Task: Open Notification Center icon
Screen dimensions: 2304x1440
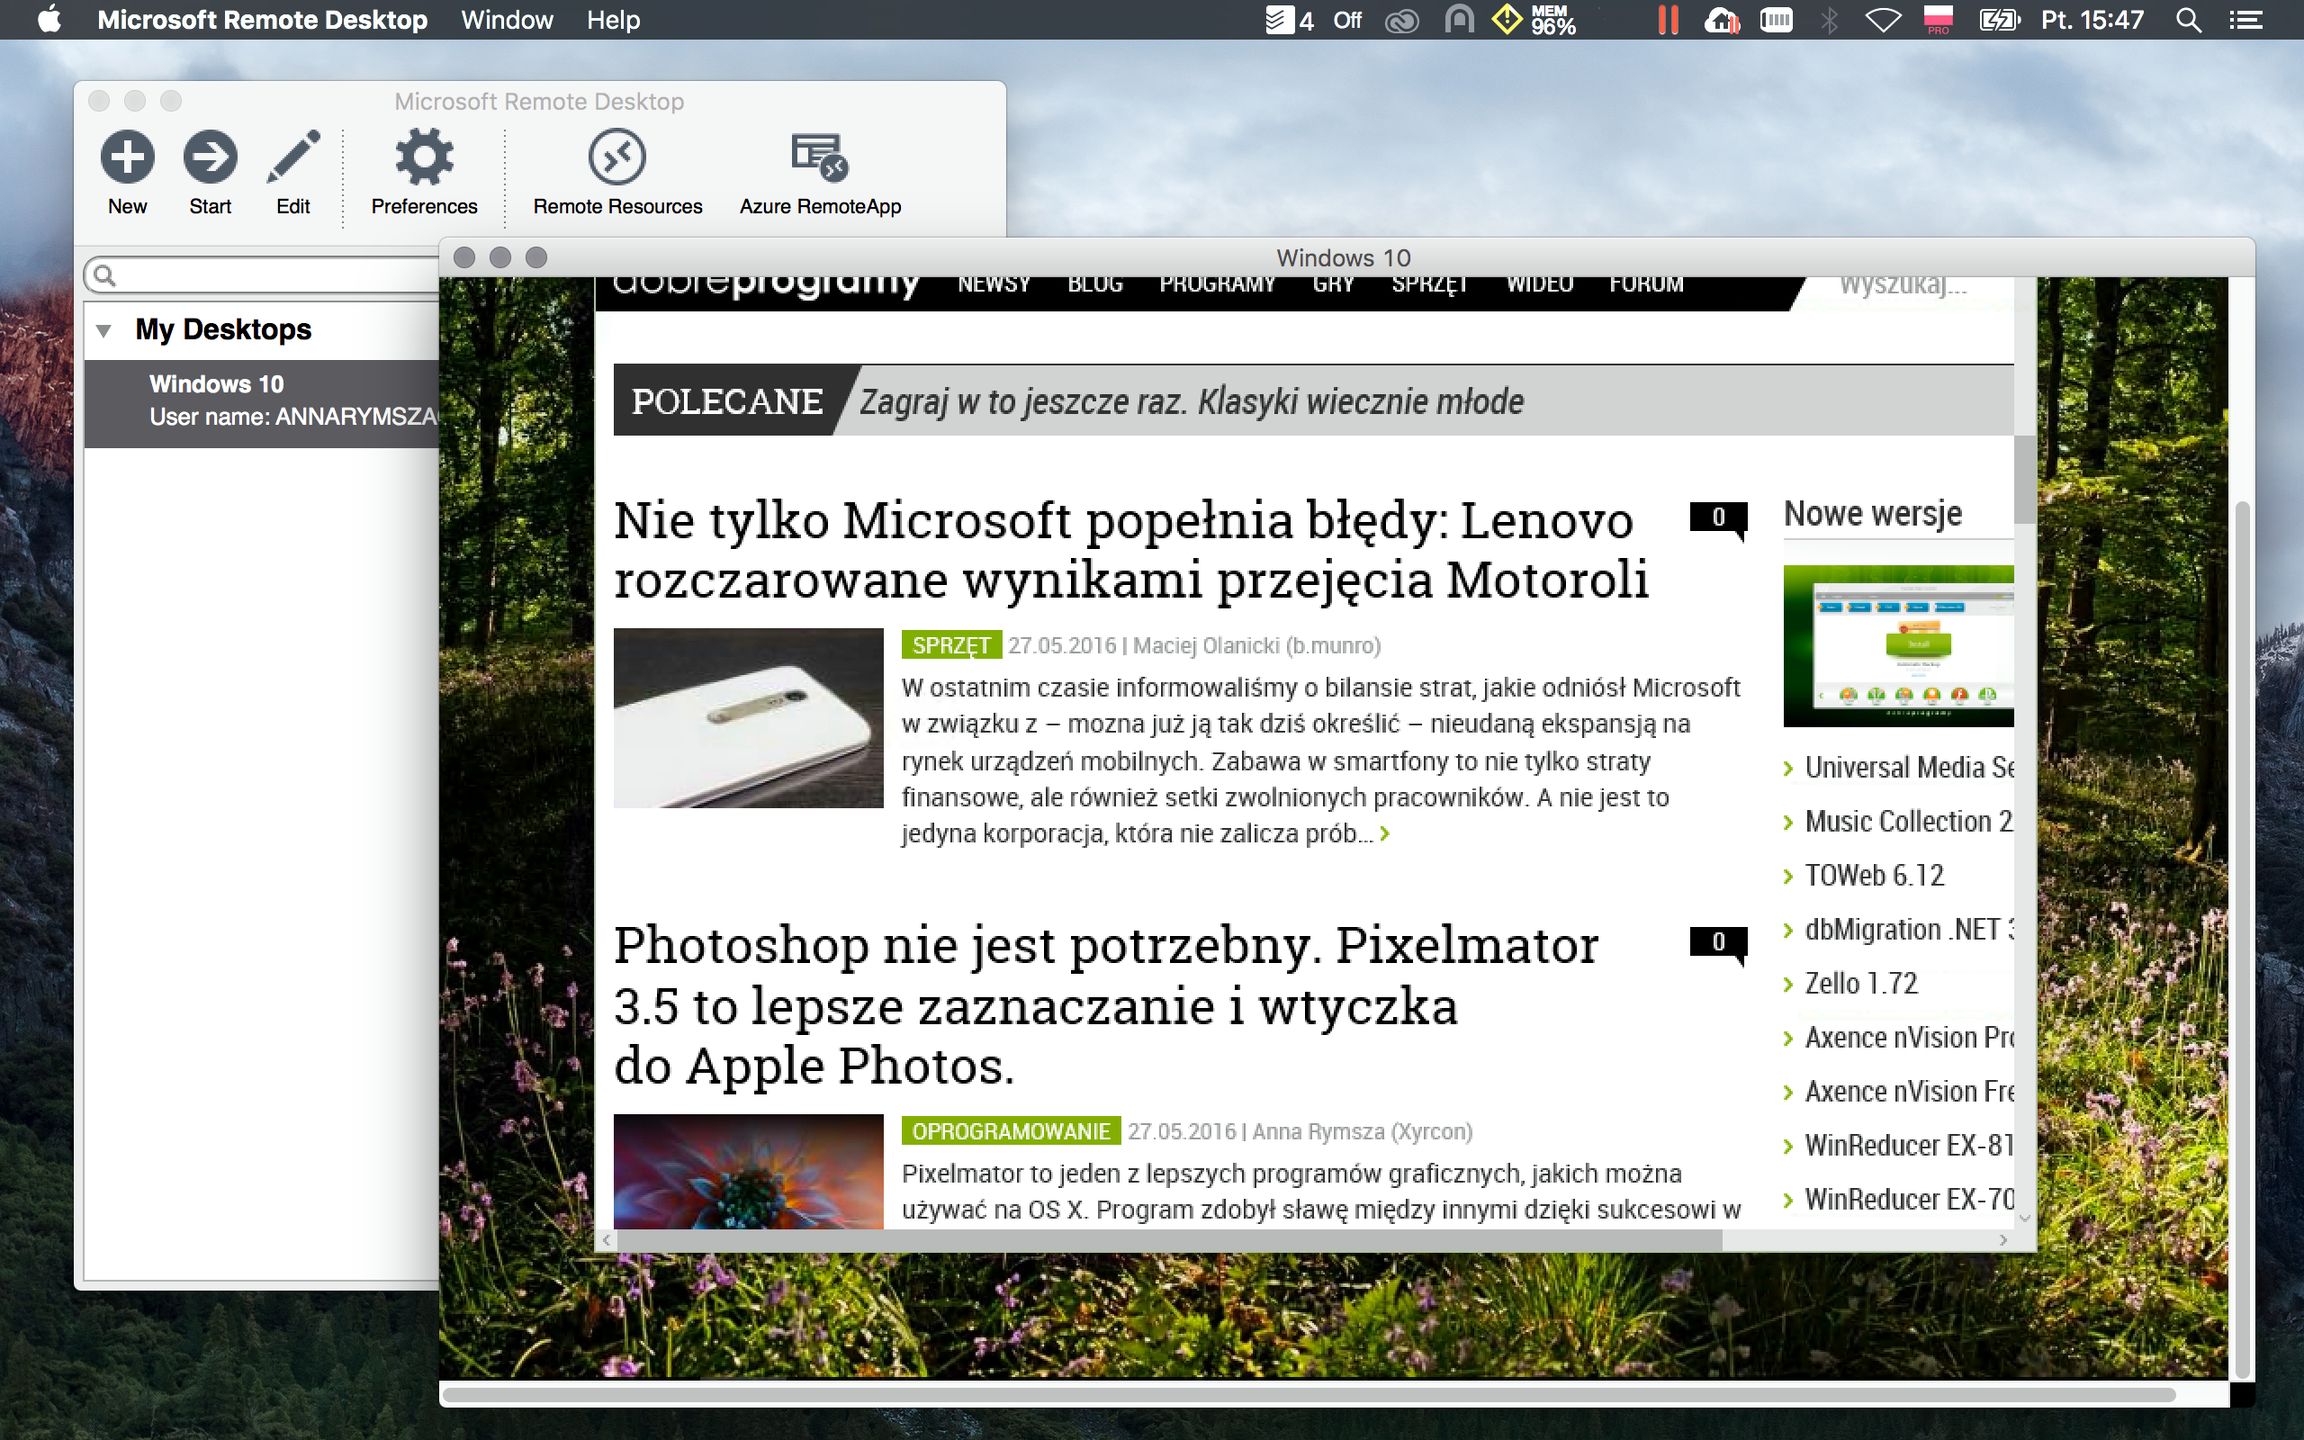Action: [2245, 20]
